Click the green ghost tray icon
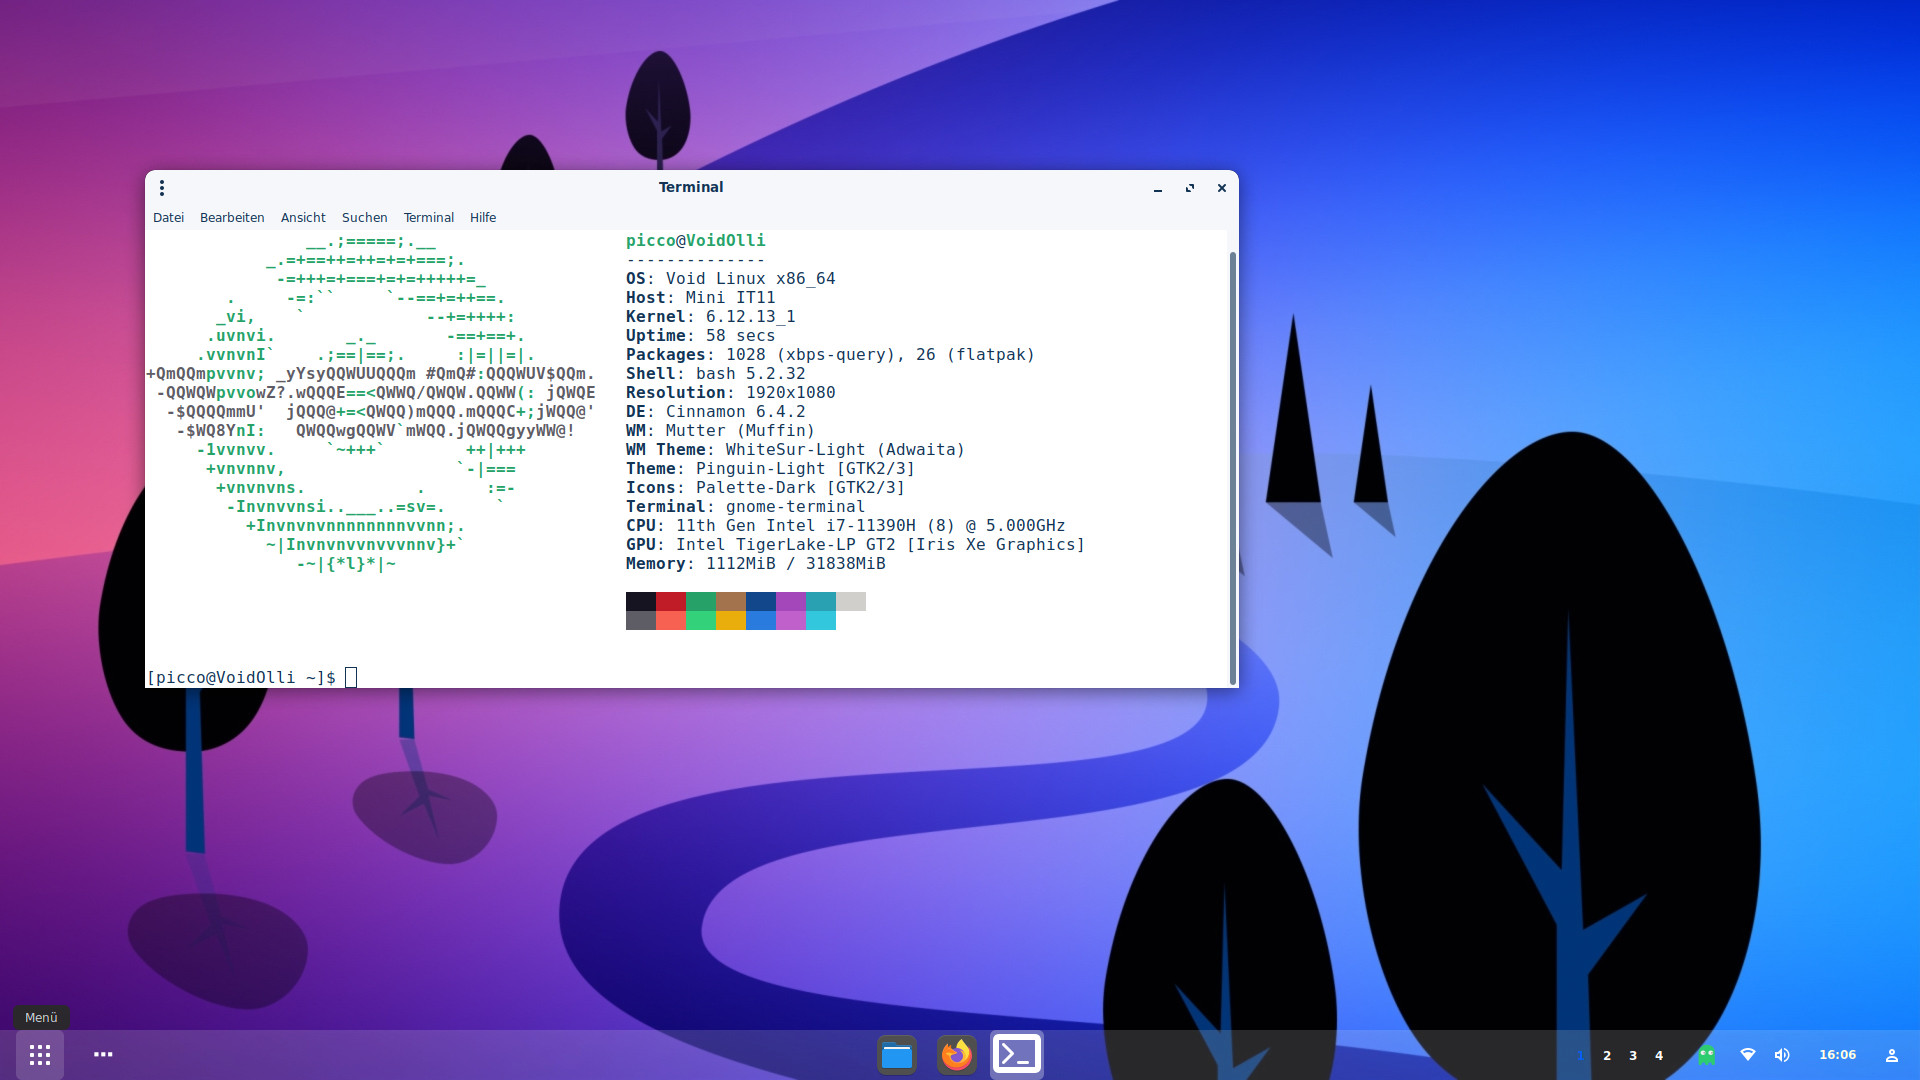Viewport: 1920px width, 1080px height. [x=1707, y=1055]
